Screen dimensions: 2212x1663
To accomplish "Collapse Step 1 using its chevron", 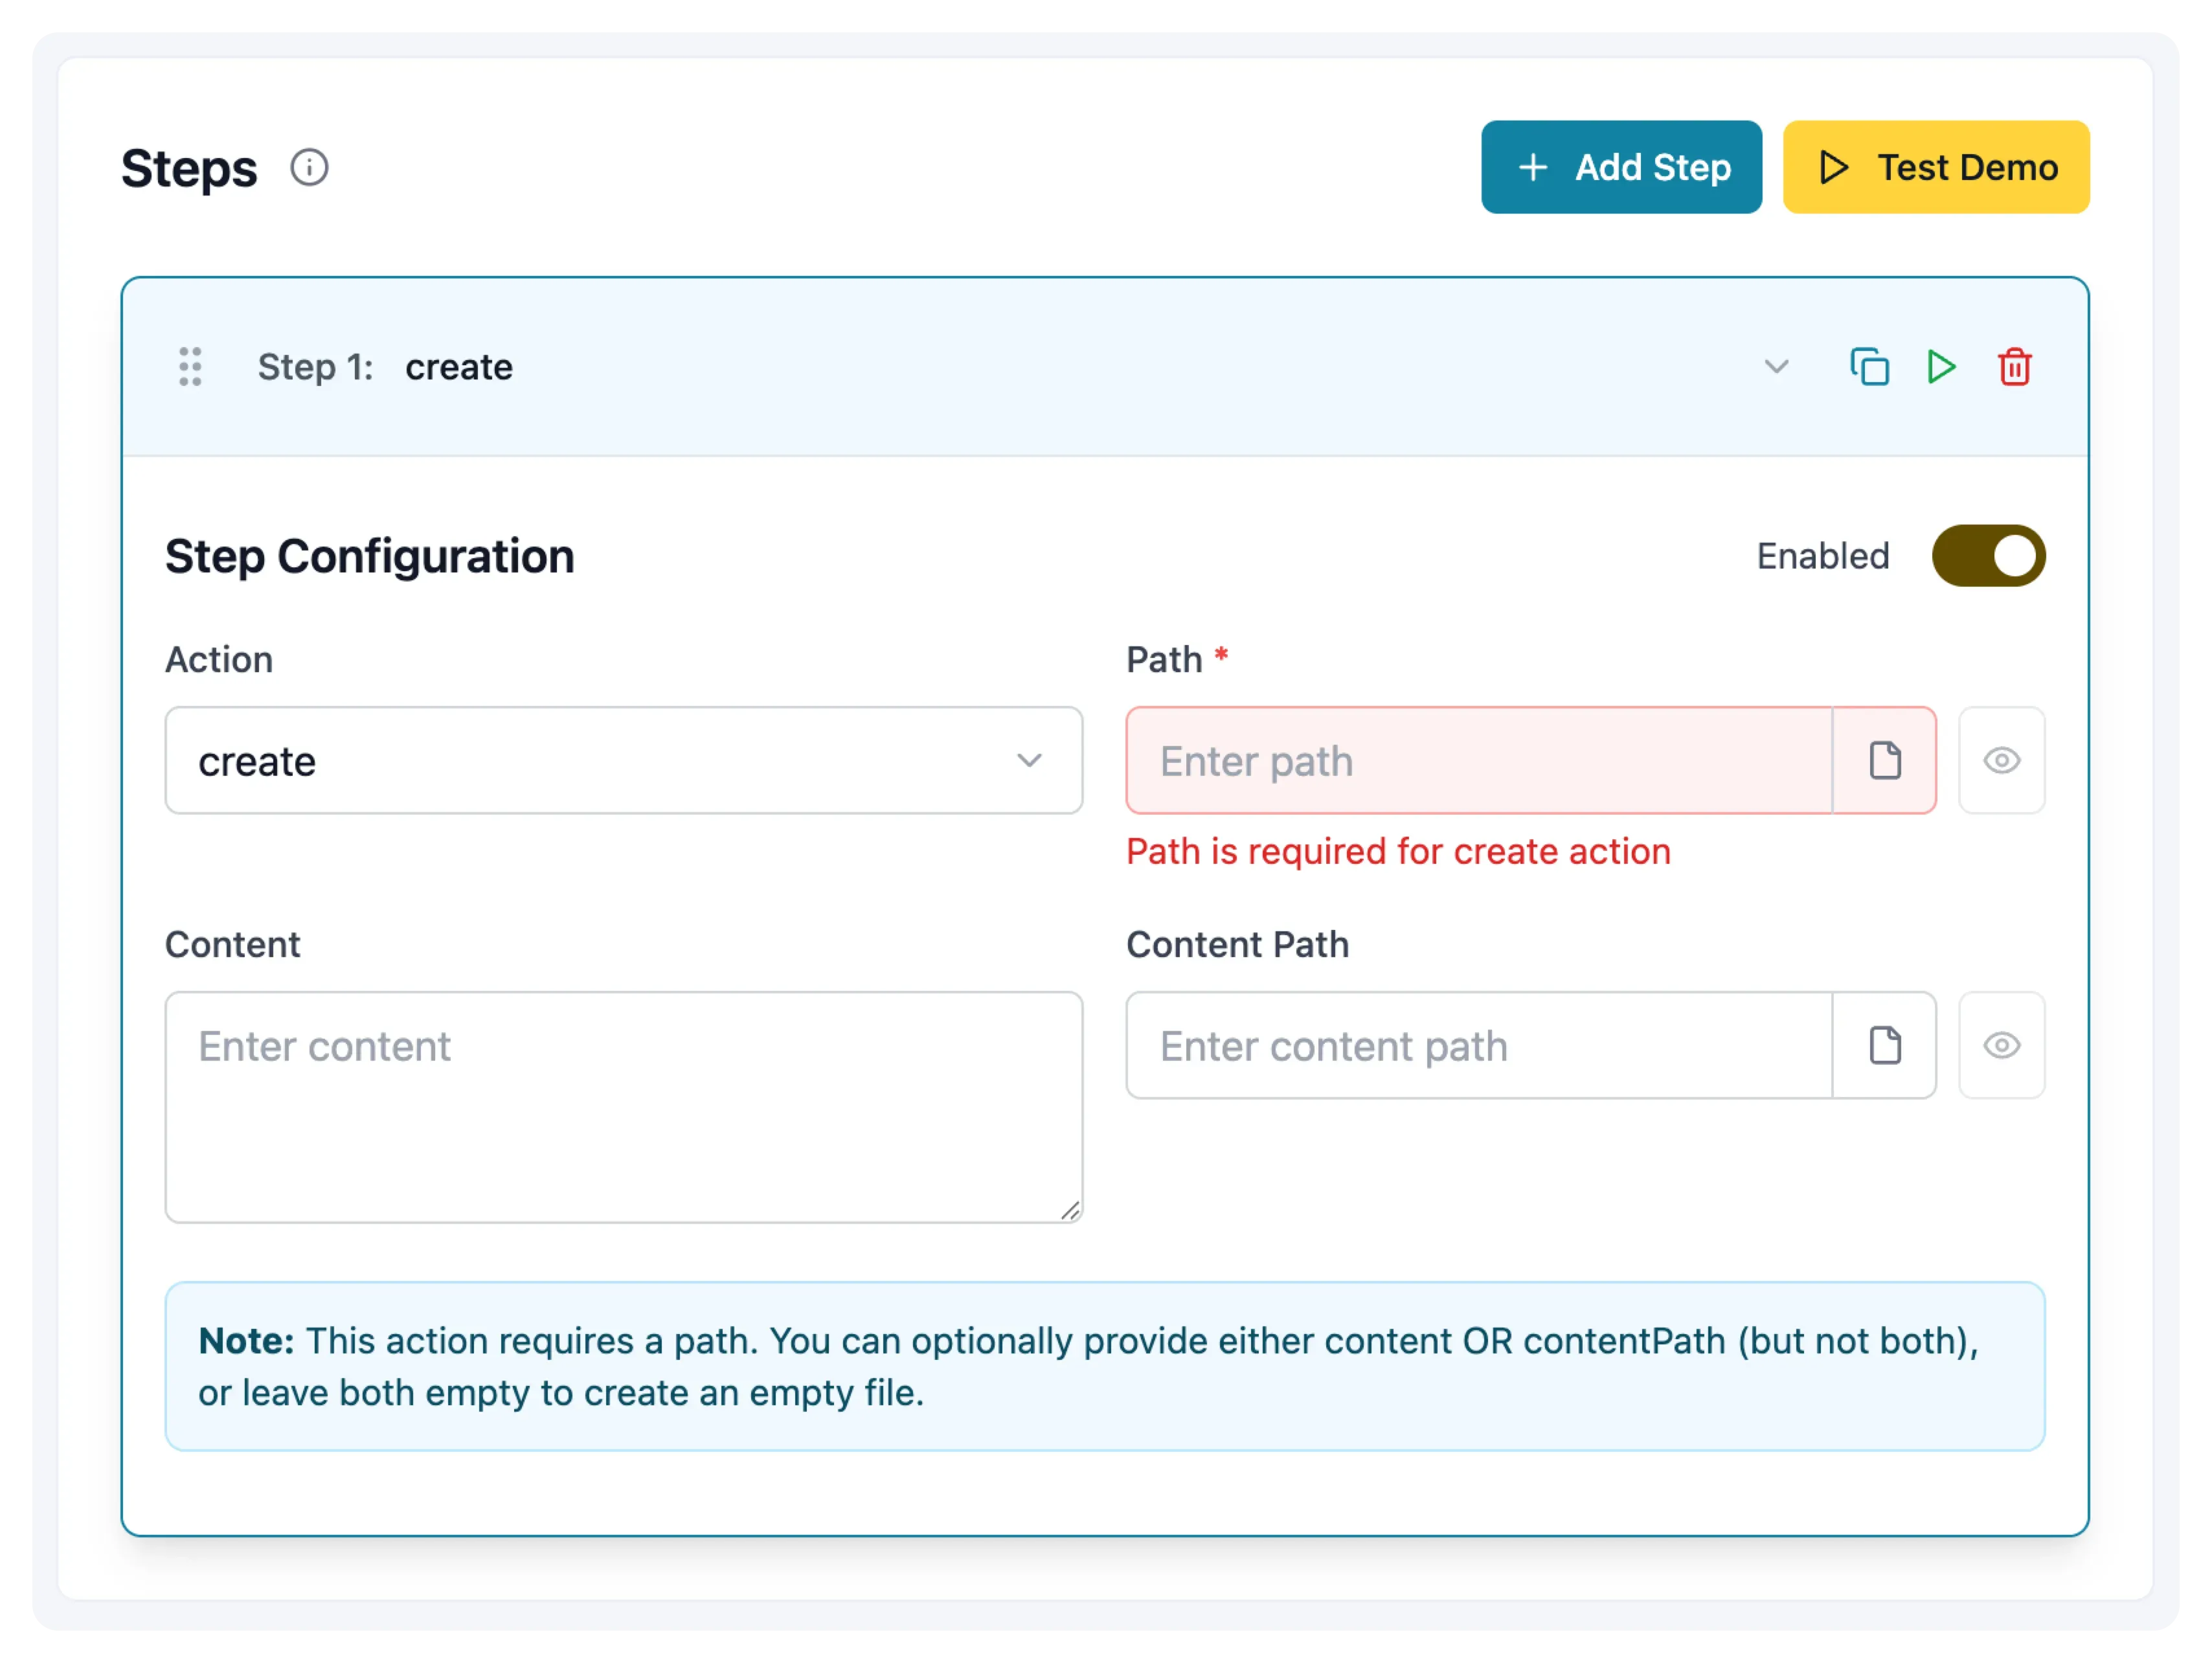I will point(1777,367).
